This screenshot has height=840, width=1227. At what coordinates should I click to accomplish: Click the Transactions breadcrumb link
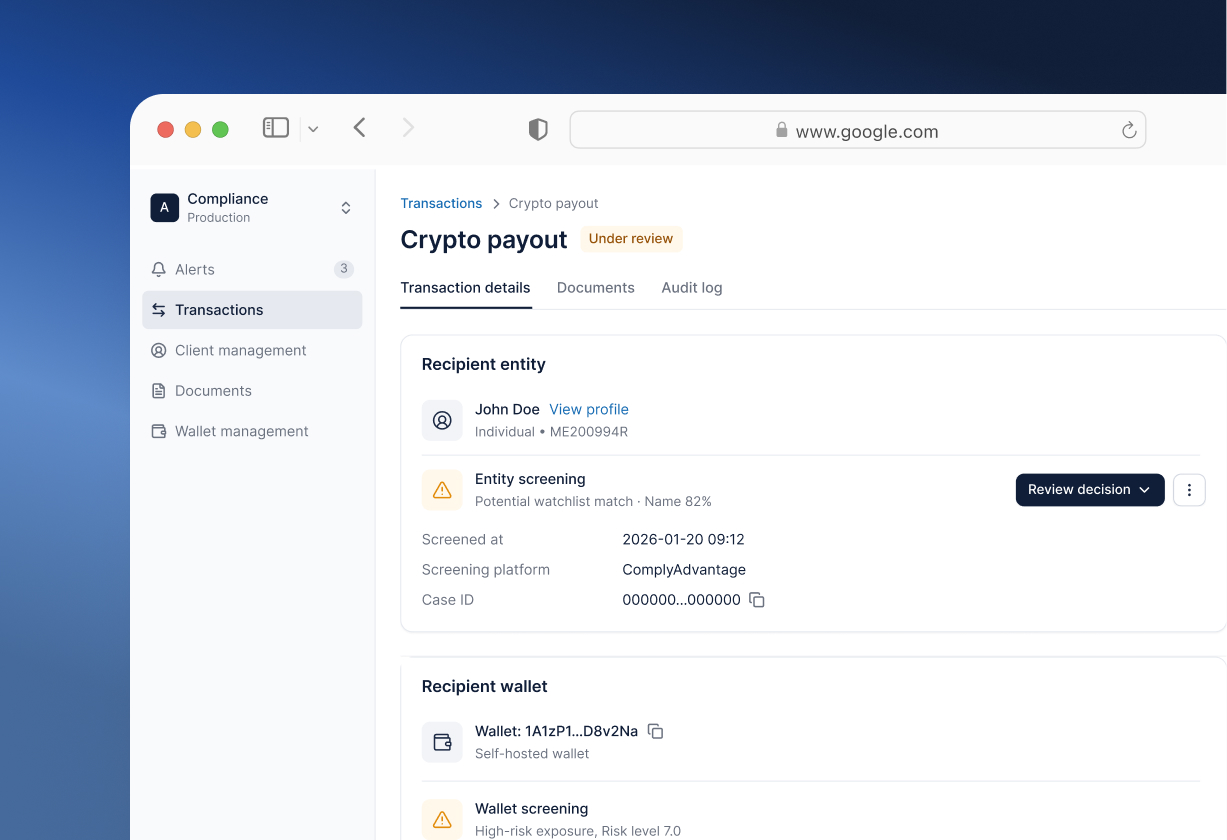coord(441,203)
